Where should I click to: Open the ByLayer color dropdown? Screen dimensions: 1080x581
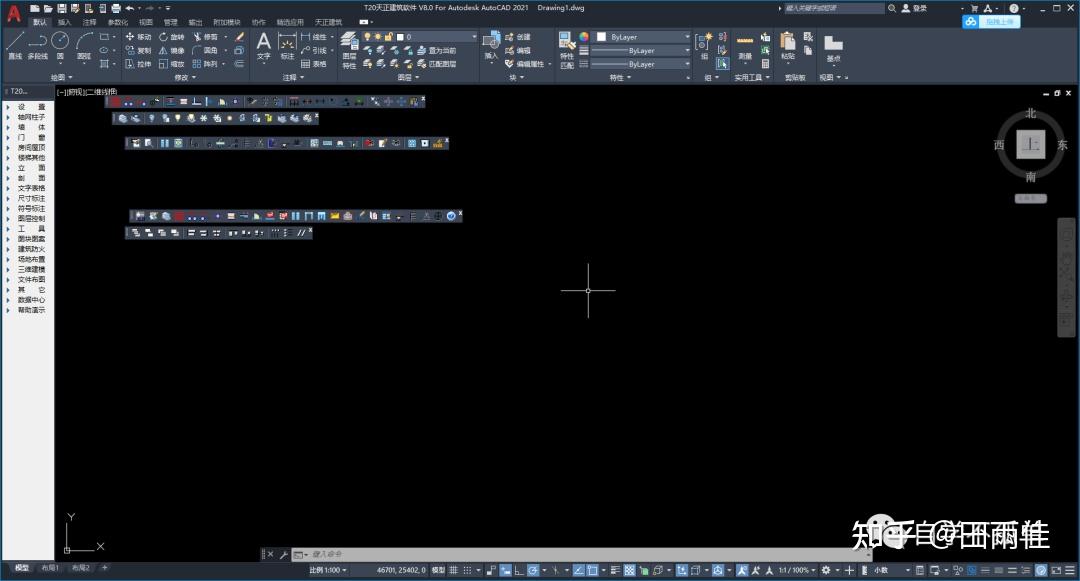pos(642,36)
